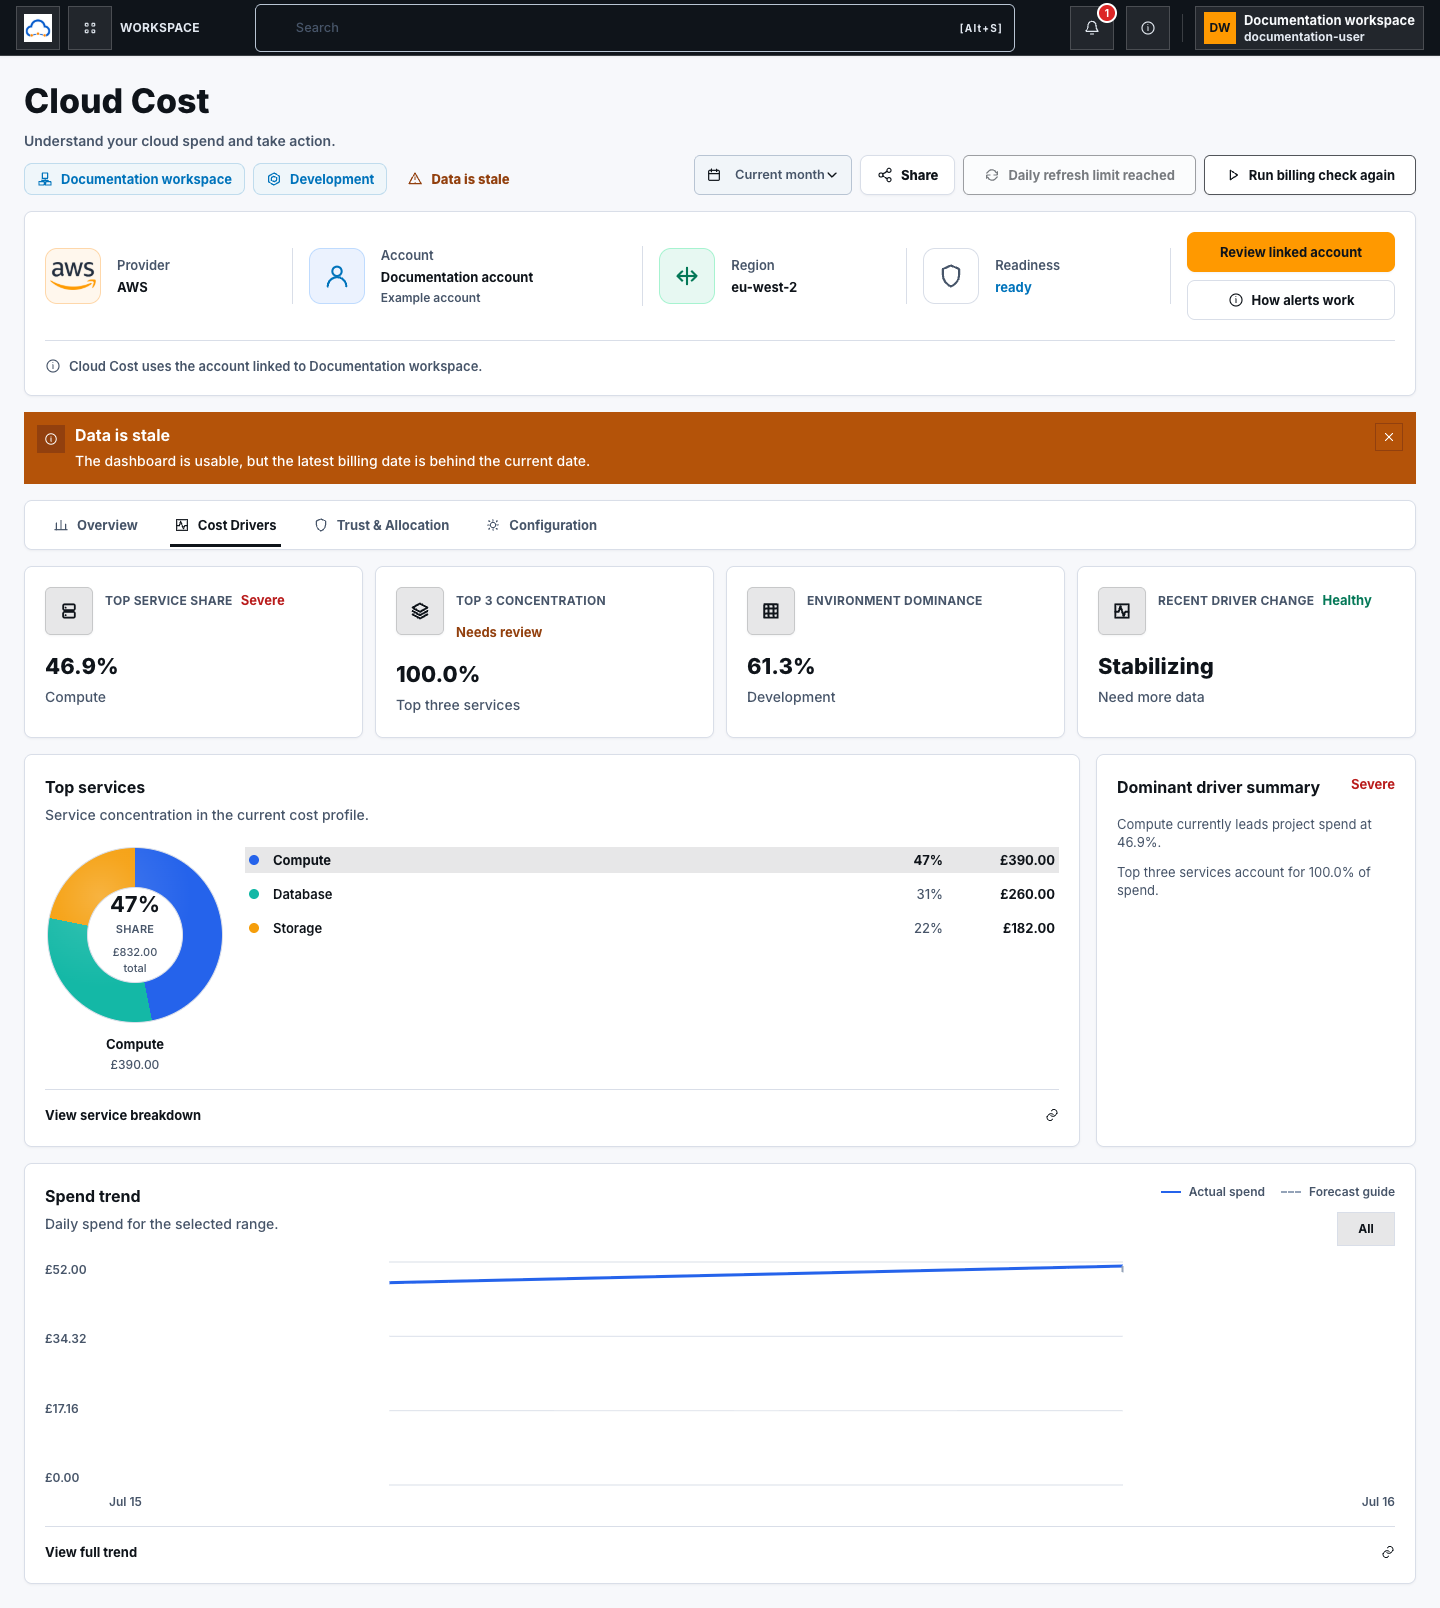
Task: Select the Storage service row
Action: pos(652,928)
